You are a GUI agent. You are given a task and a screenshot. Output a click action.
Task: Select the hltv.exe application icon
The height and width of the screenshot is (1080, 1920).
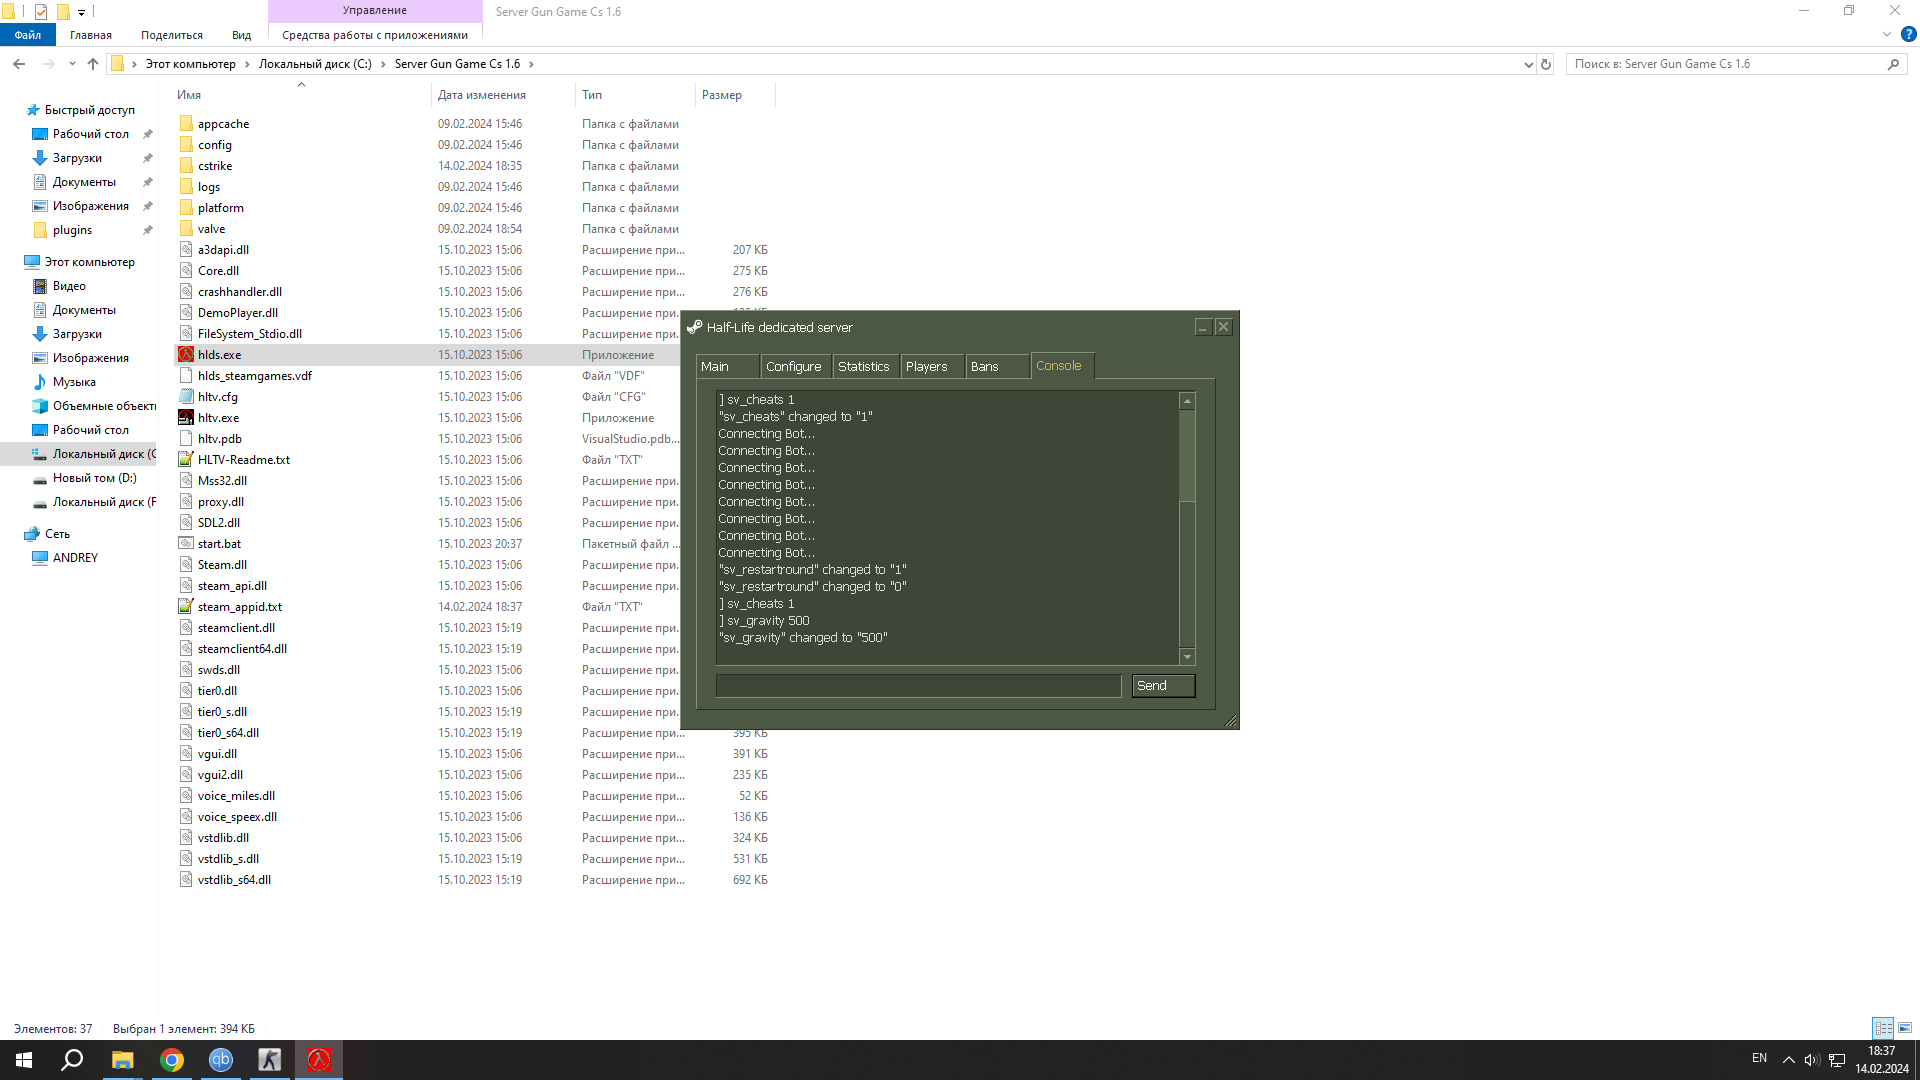186,417
